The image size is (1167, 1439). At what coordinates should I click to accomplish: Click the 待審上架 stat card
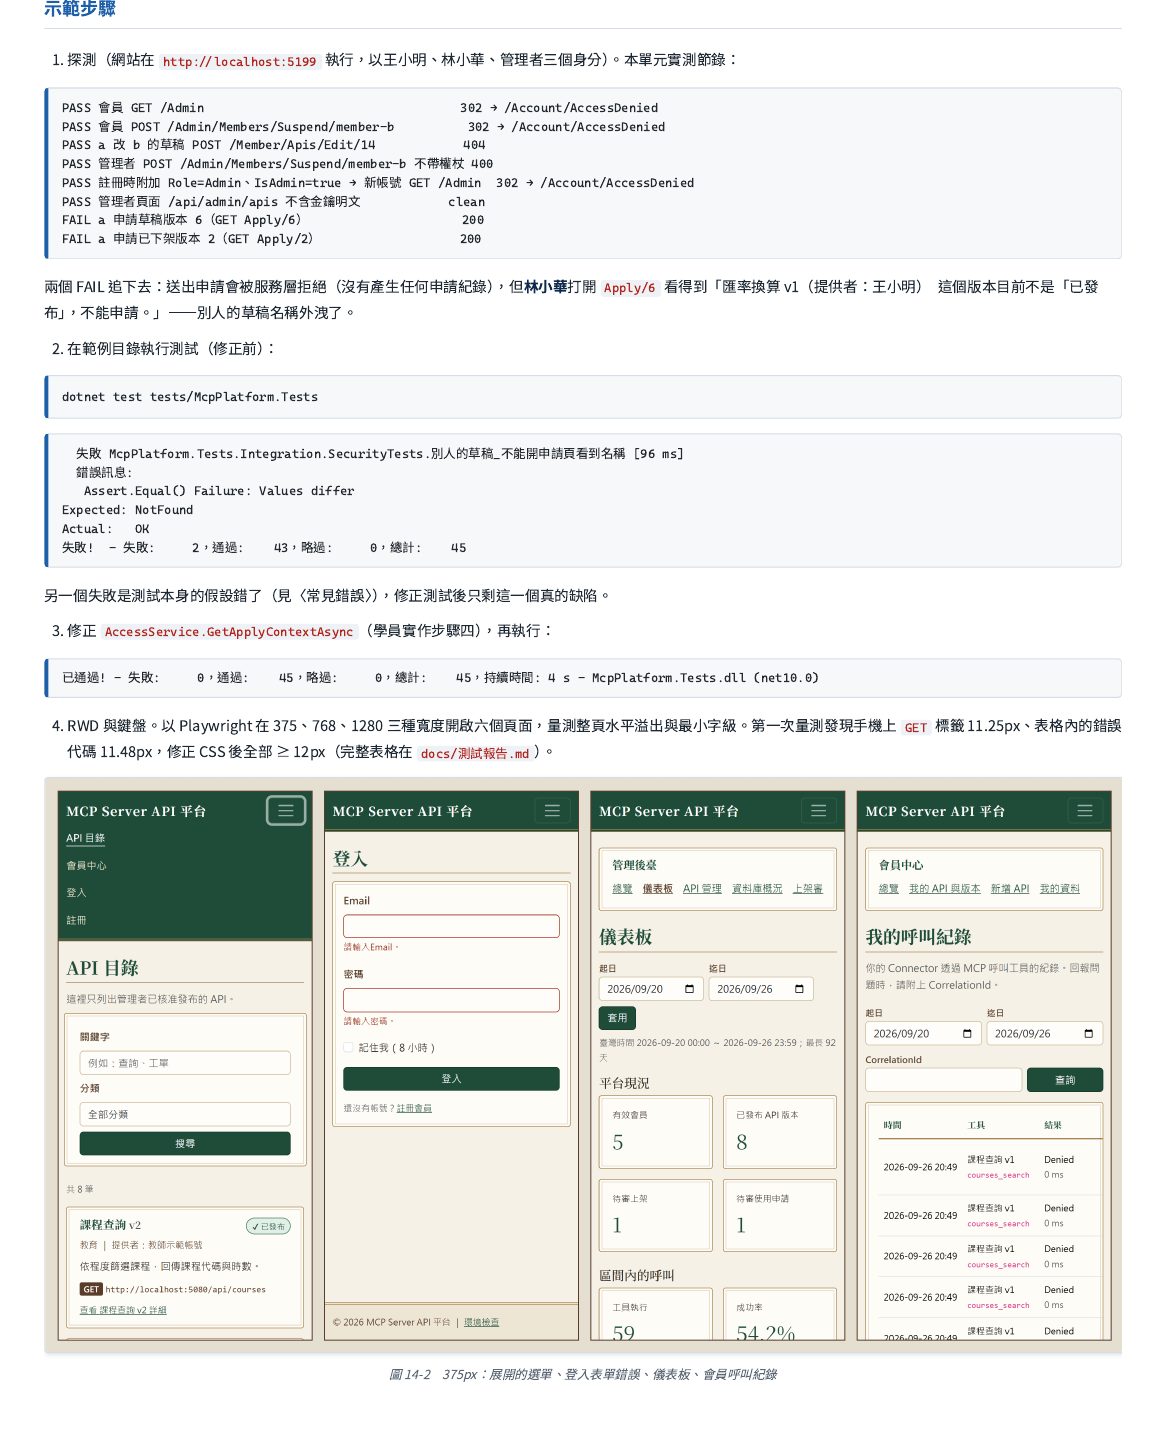[656, 1215]
